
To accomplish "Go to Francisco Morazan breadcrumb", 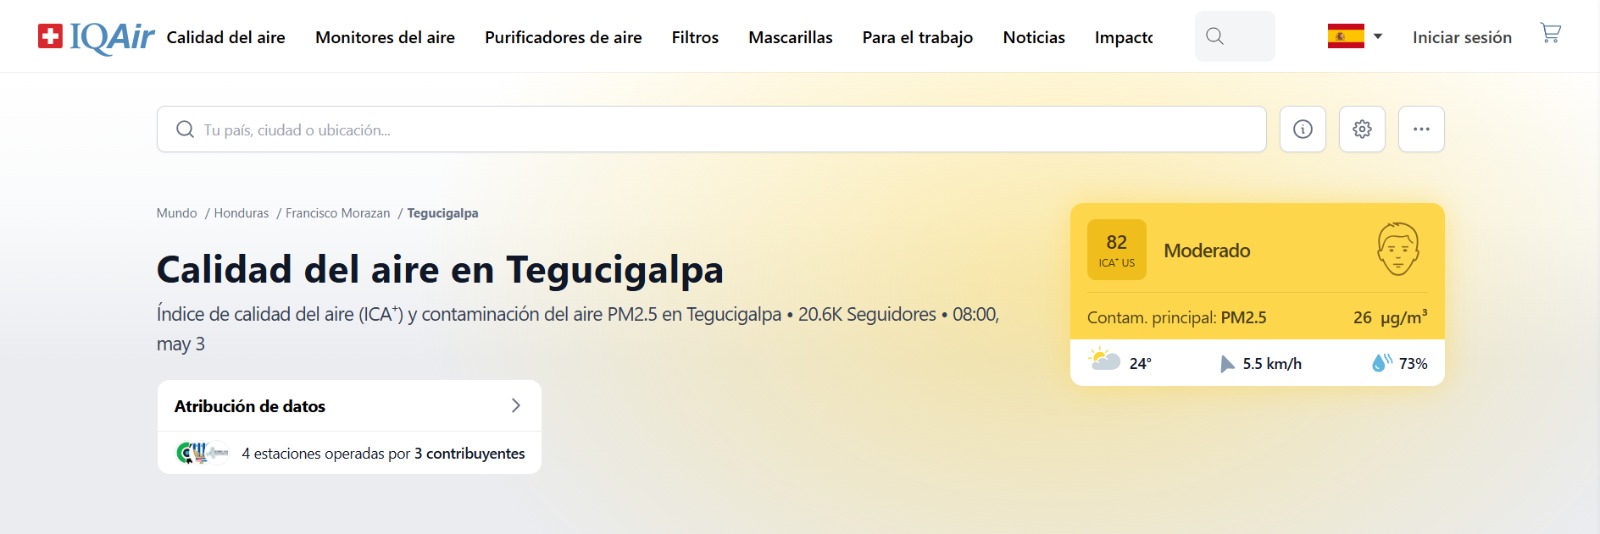I will pyautogui.click(x=338, y=213).
